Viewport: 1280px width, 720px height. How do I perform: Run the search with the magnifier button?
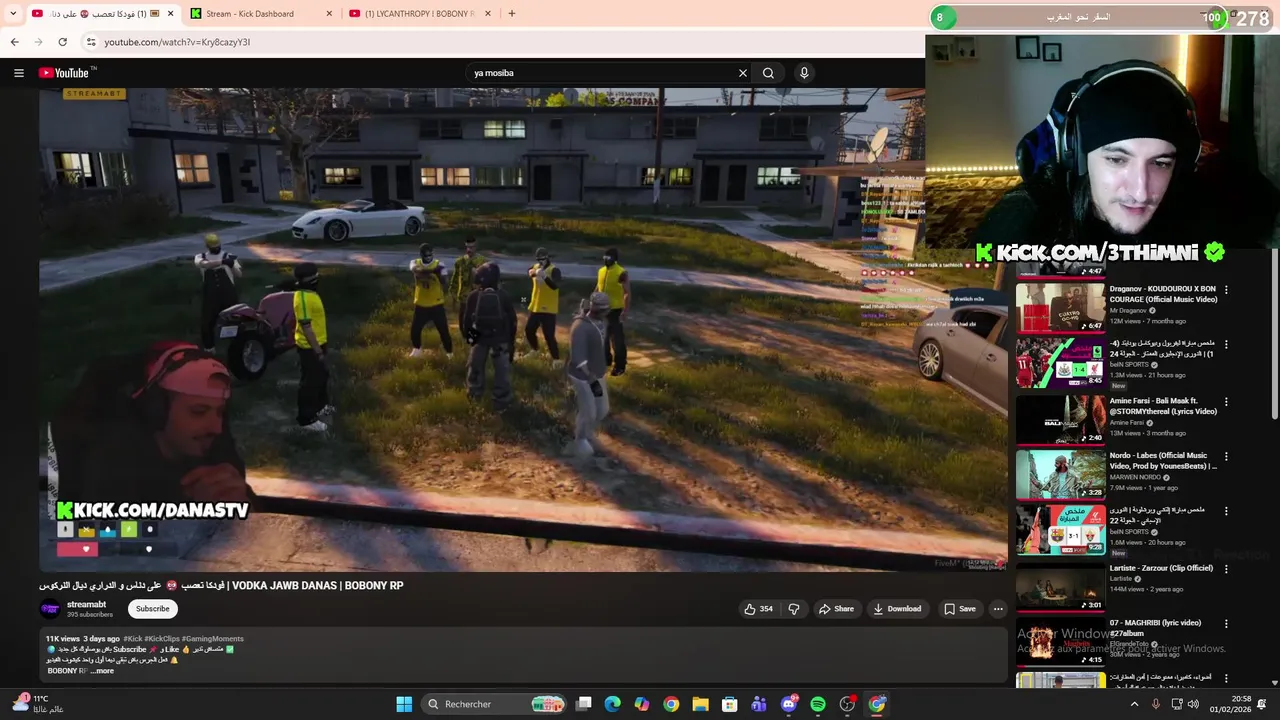768,73
